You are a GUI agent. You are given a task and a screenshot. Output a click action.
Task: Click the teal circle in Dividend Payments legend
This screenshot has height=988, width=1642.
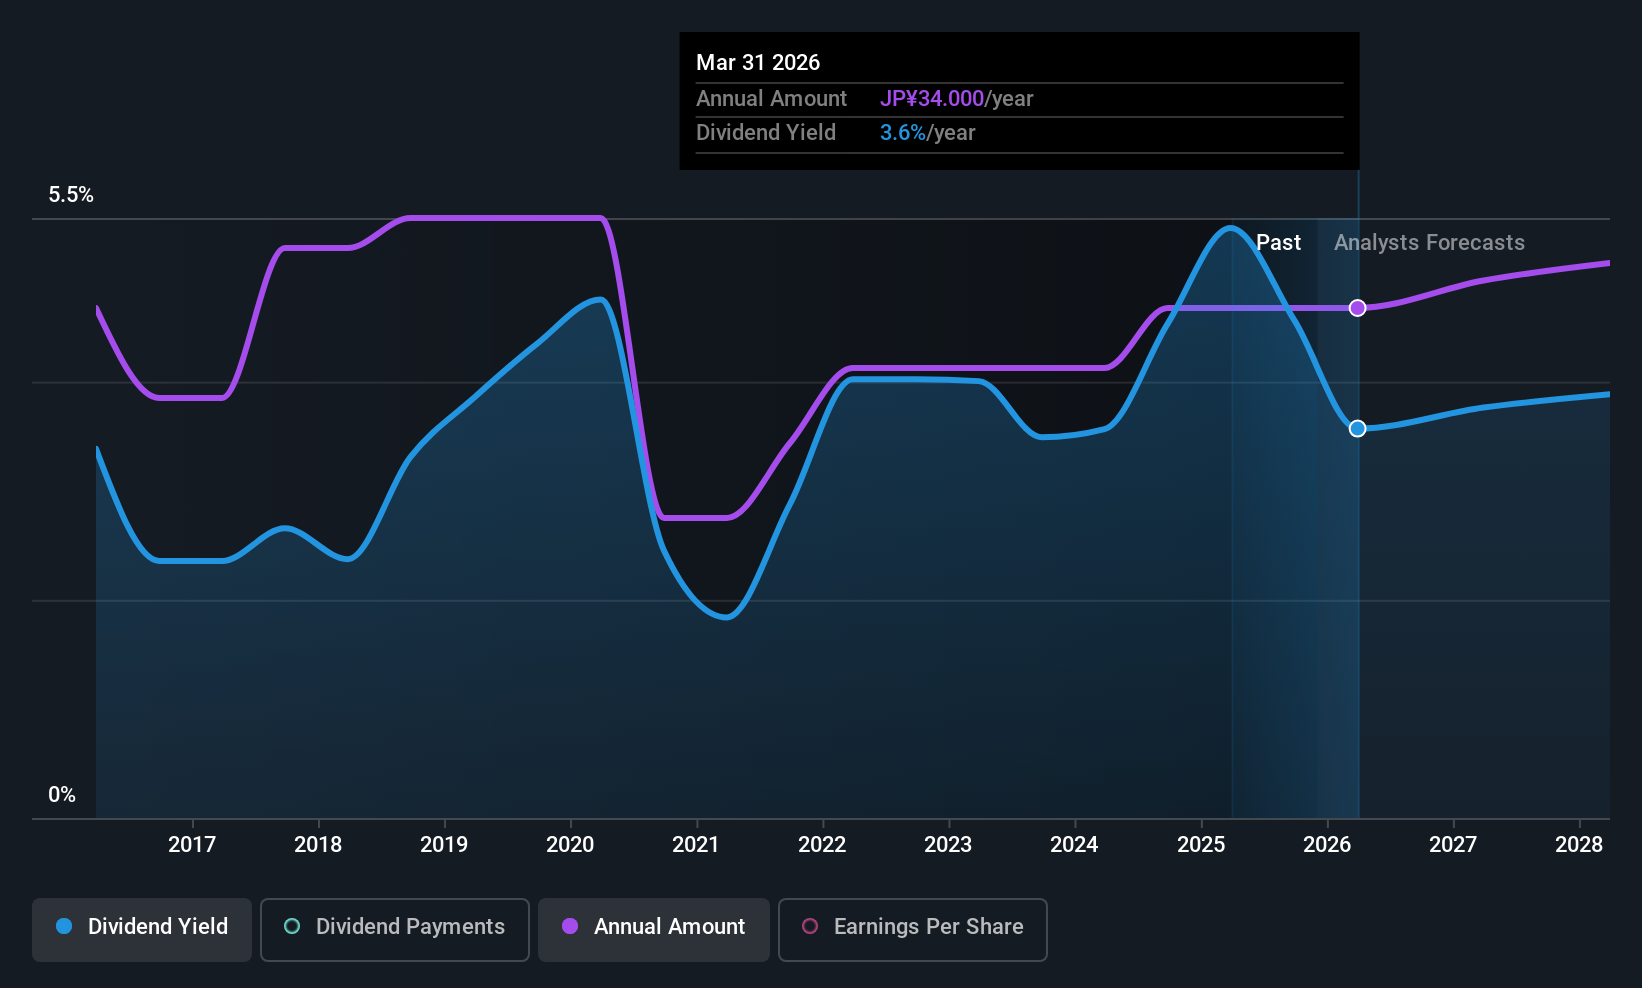[x=292, y=926]
